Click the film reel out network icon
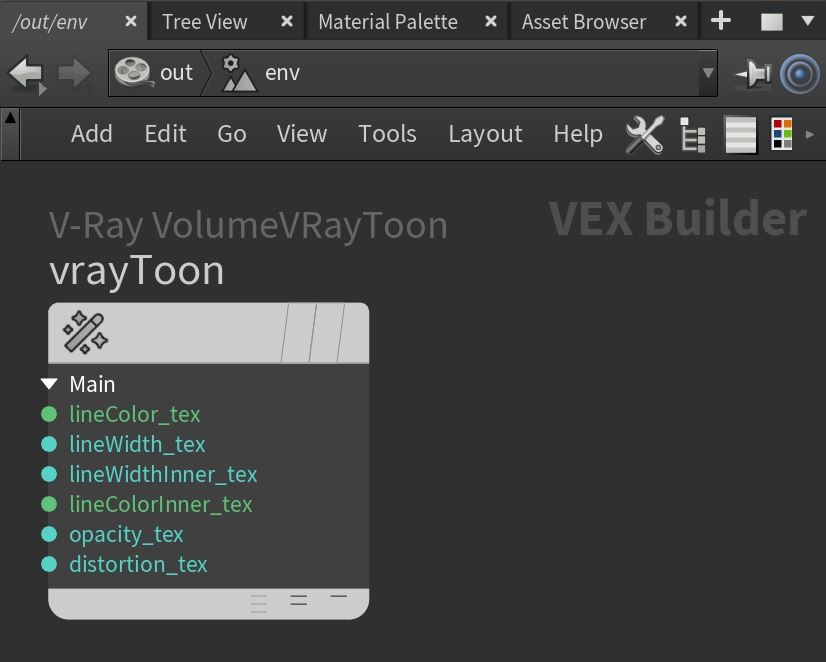Screen dimensions: 826x662 point(134,72)
